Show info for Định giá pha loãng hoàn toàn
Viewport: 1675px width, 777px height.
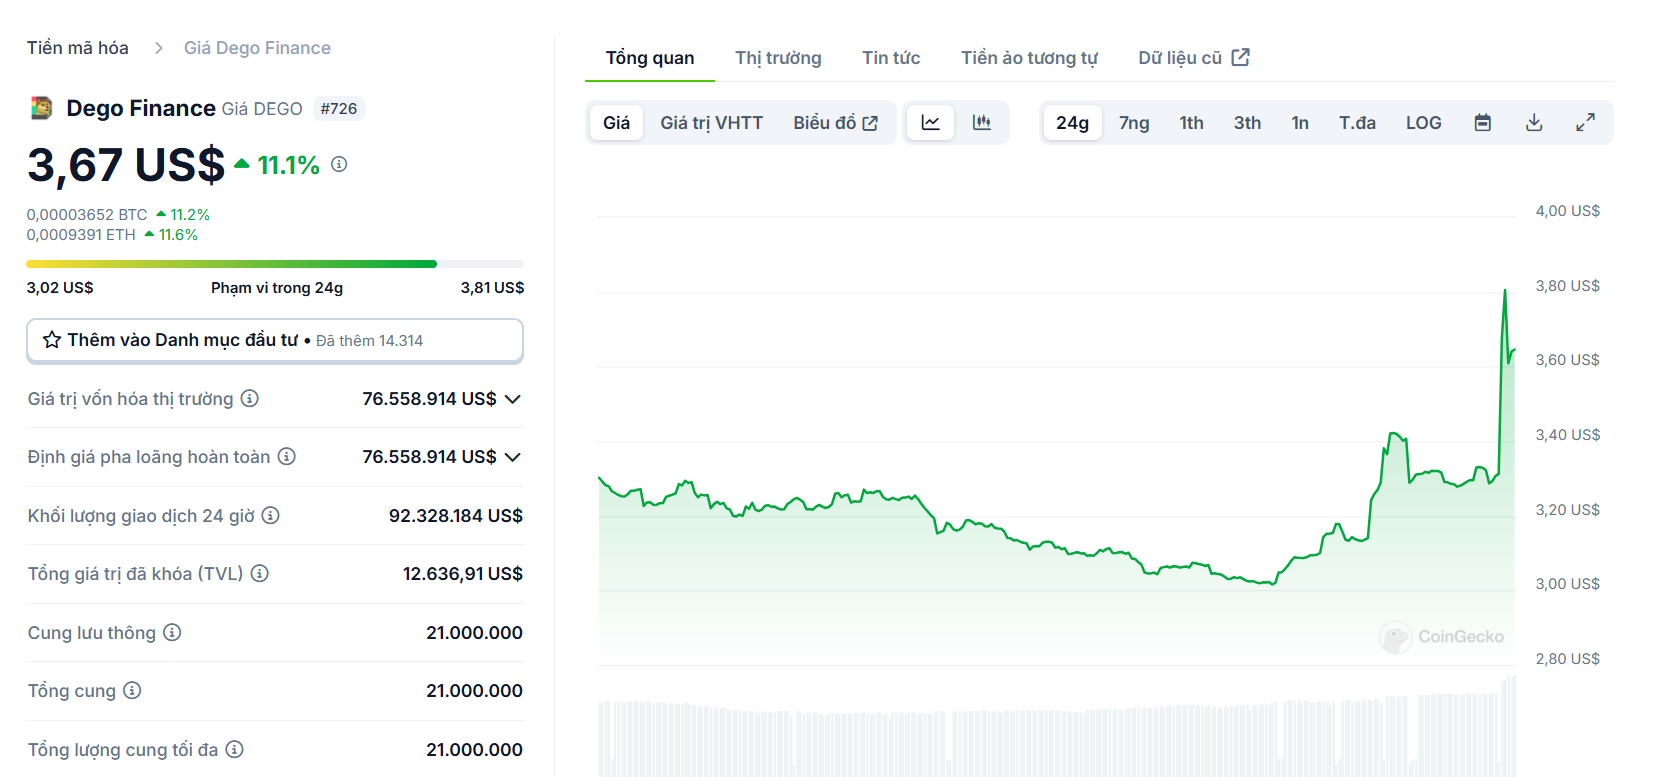coord(287,457)
